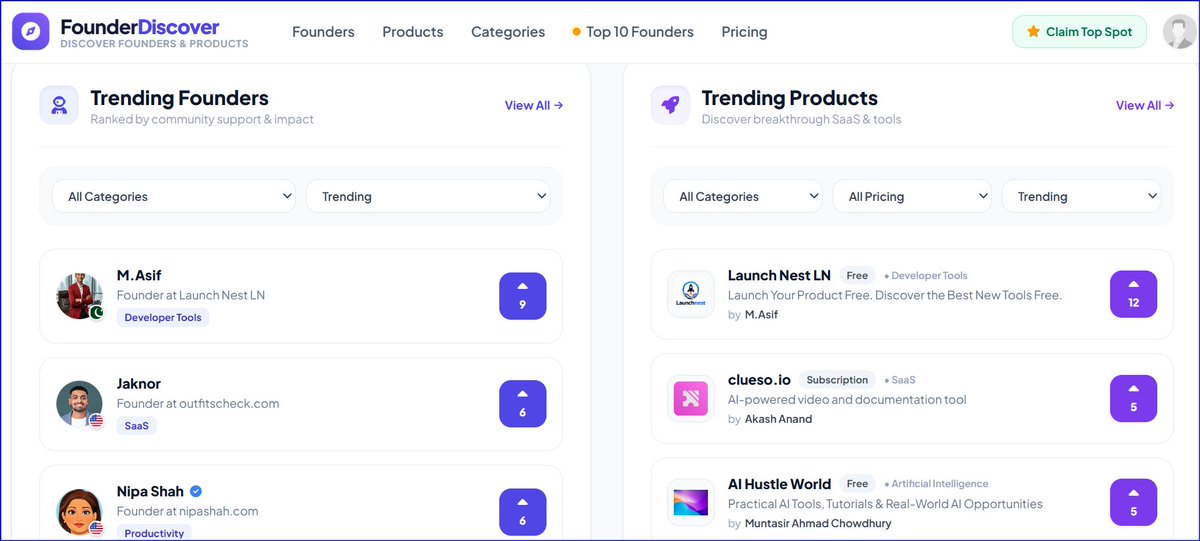
Task: Click the FounderDiscover compass logo icon
Action: [x=31, y=31]
